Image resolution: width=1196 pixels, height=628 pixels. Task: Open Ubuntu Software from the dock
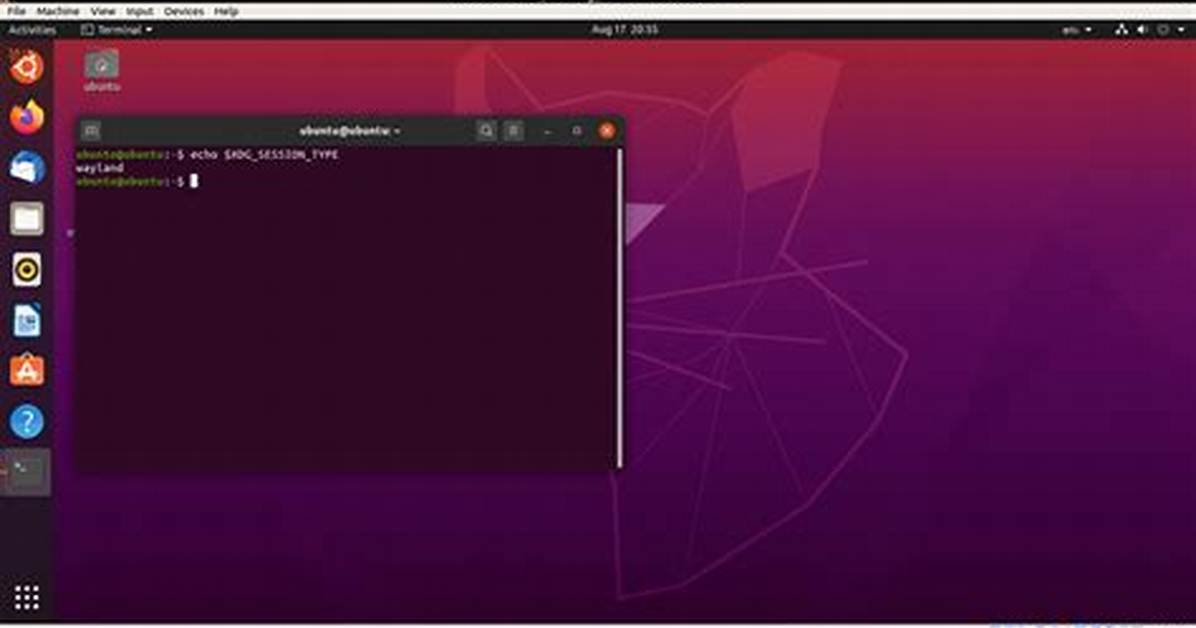(27, 371)
